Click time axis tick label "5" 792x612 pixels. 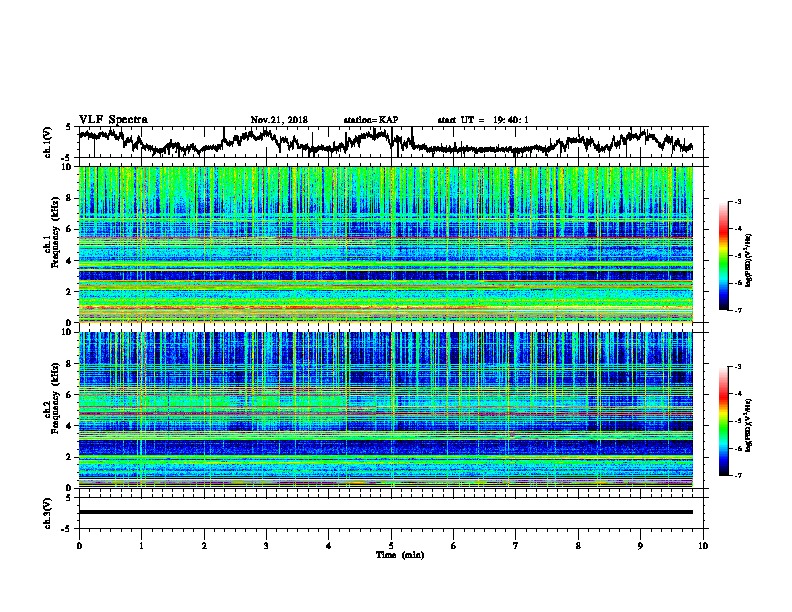click(x=391, y=546)
